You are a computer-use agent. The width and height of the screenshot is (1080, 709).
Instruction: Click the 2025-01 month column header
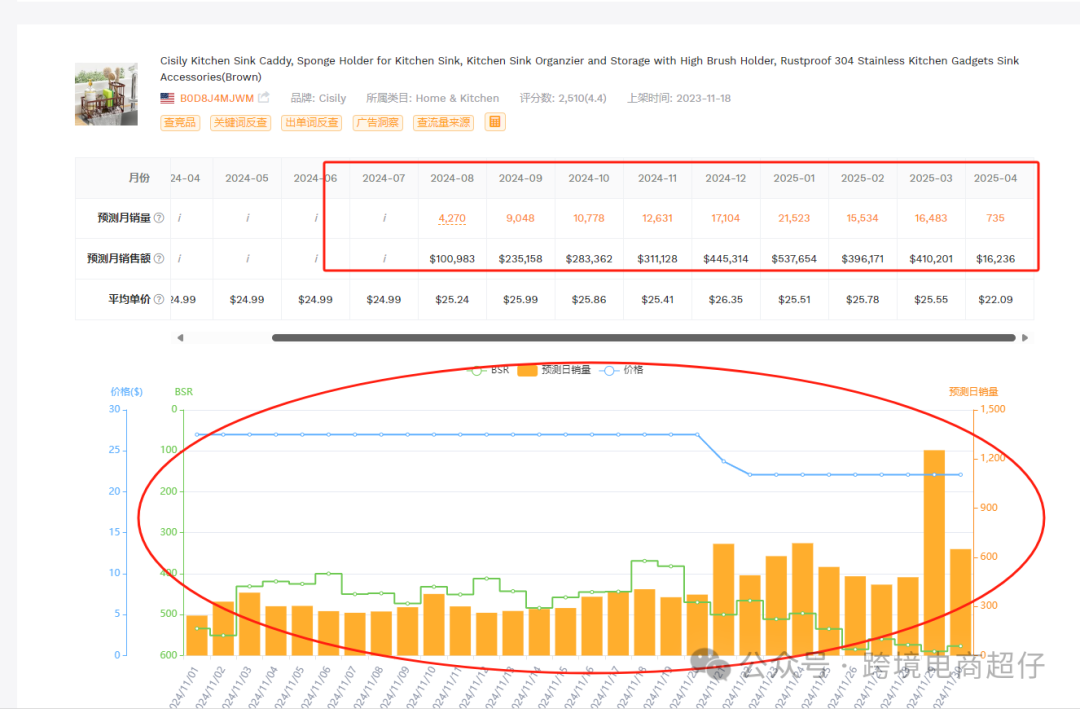[x=794, y=178]
